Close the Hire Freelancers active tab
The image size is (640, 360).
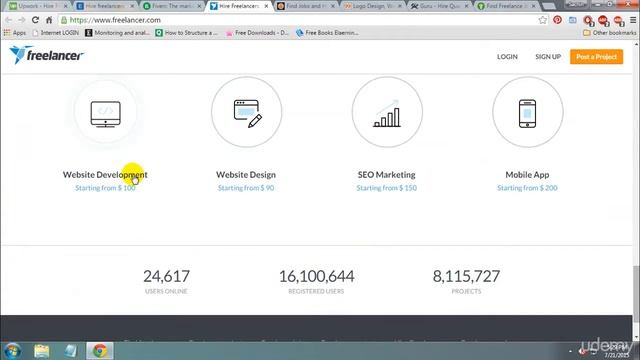tap(266, 6)
